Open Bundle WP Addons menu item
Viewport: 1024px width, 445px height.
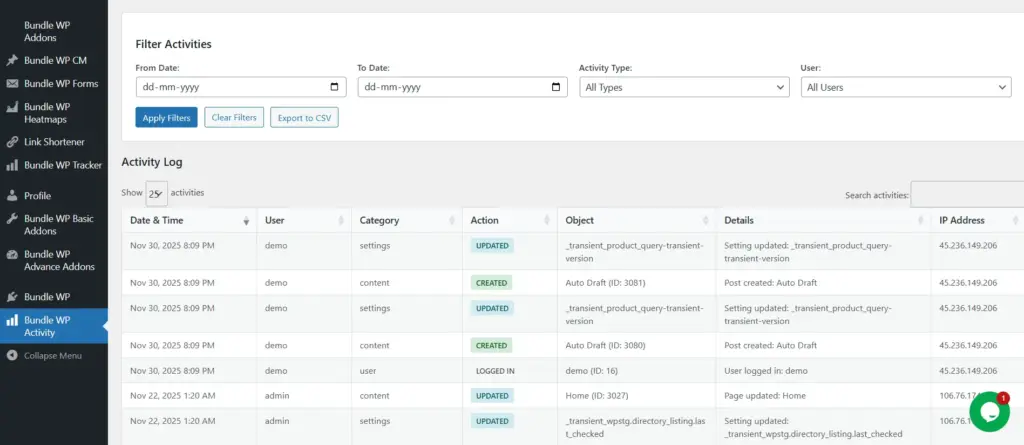click(54, 31)
